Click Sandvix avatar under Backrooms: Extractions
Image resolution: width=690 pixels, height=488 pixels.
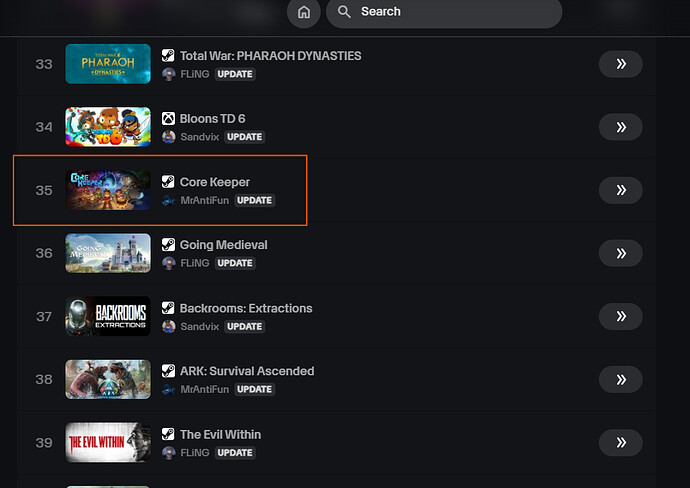pyautogui.click(x=169, y=326)
